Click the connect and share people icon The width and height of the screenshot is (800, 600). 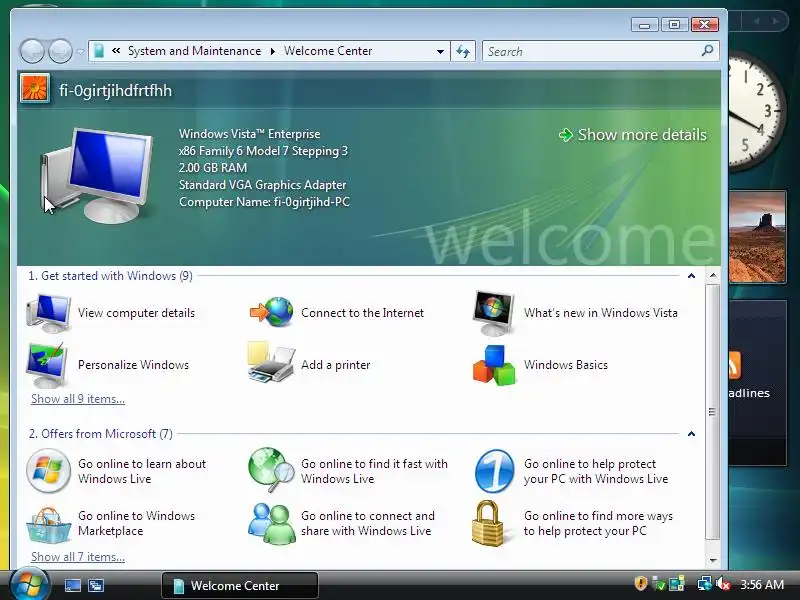coord(271,523)
